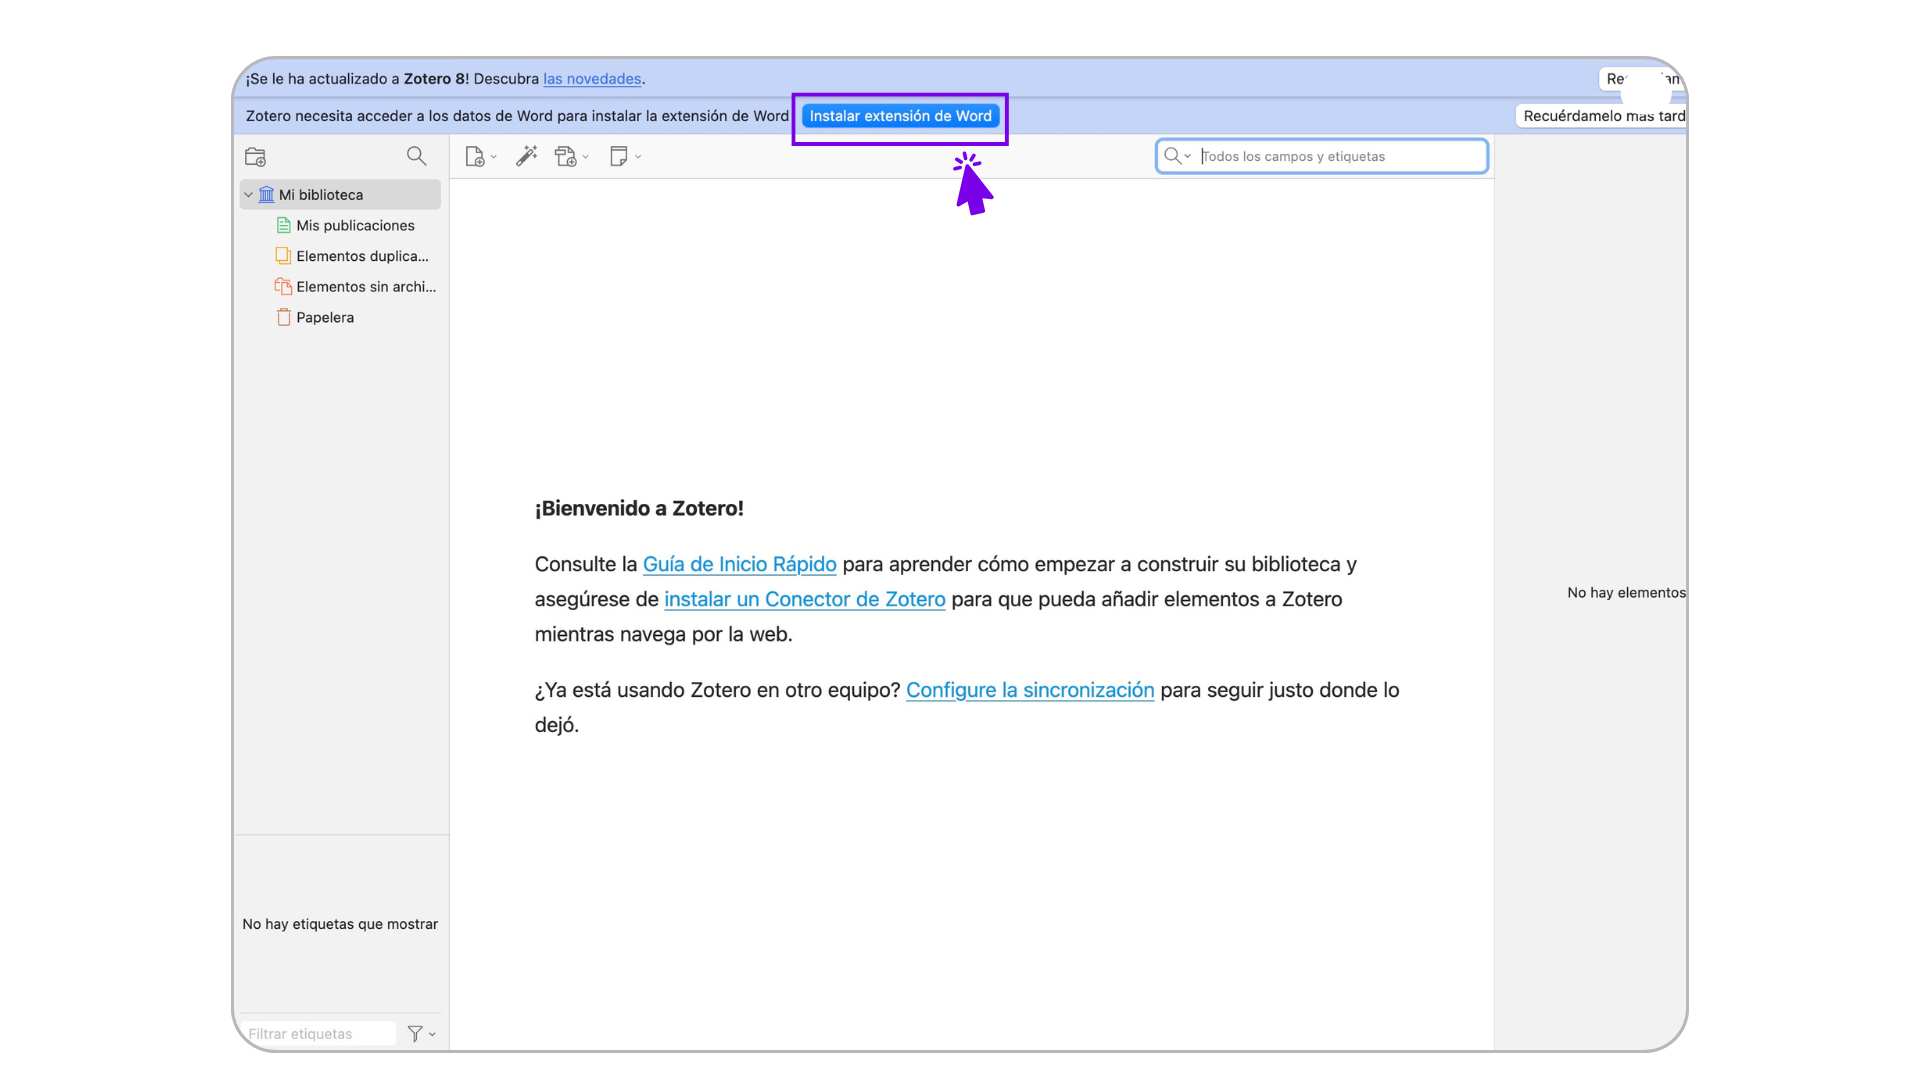Focus the Filtrar etiquetas input field
The height and width of the screenshot is (1080, 1920).
(x=315, y=1033)
